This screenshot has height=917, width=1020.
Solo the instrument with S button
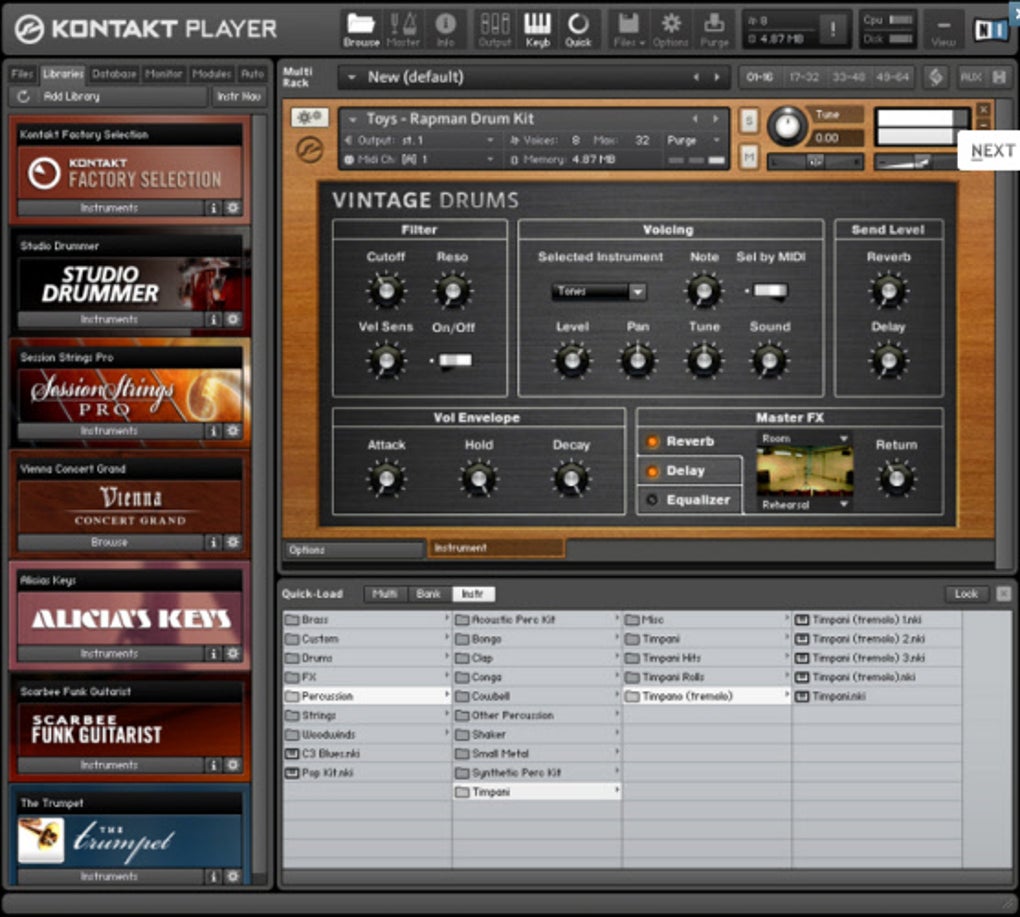click(x=749, y=120)
